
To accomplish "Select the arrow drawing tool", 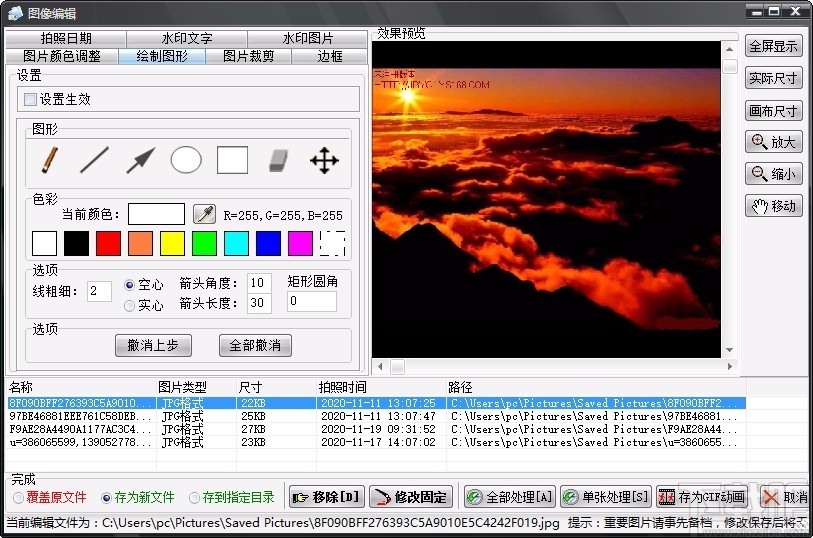I will point(141,160).
